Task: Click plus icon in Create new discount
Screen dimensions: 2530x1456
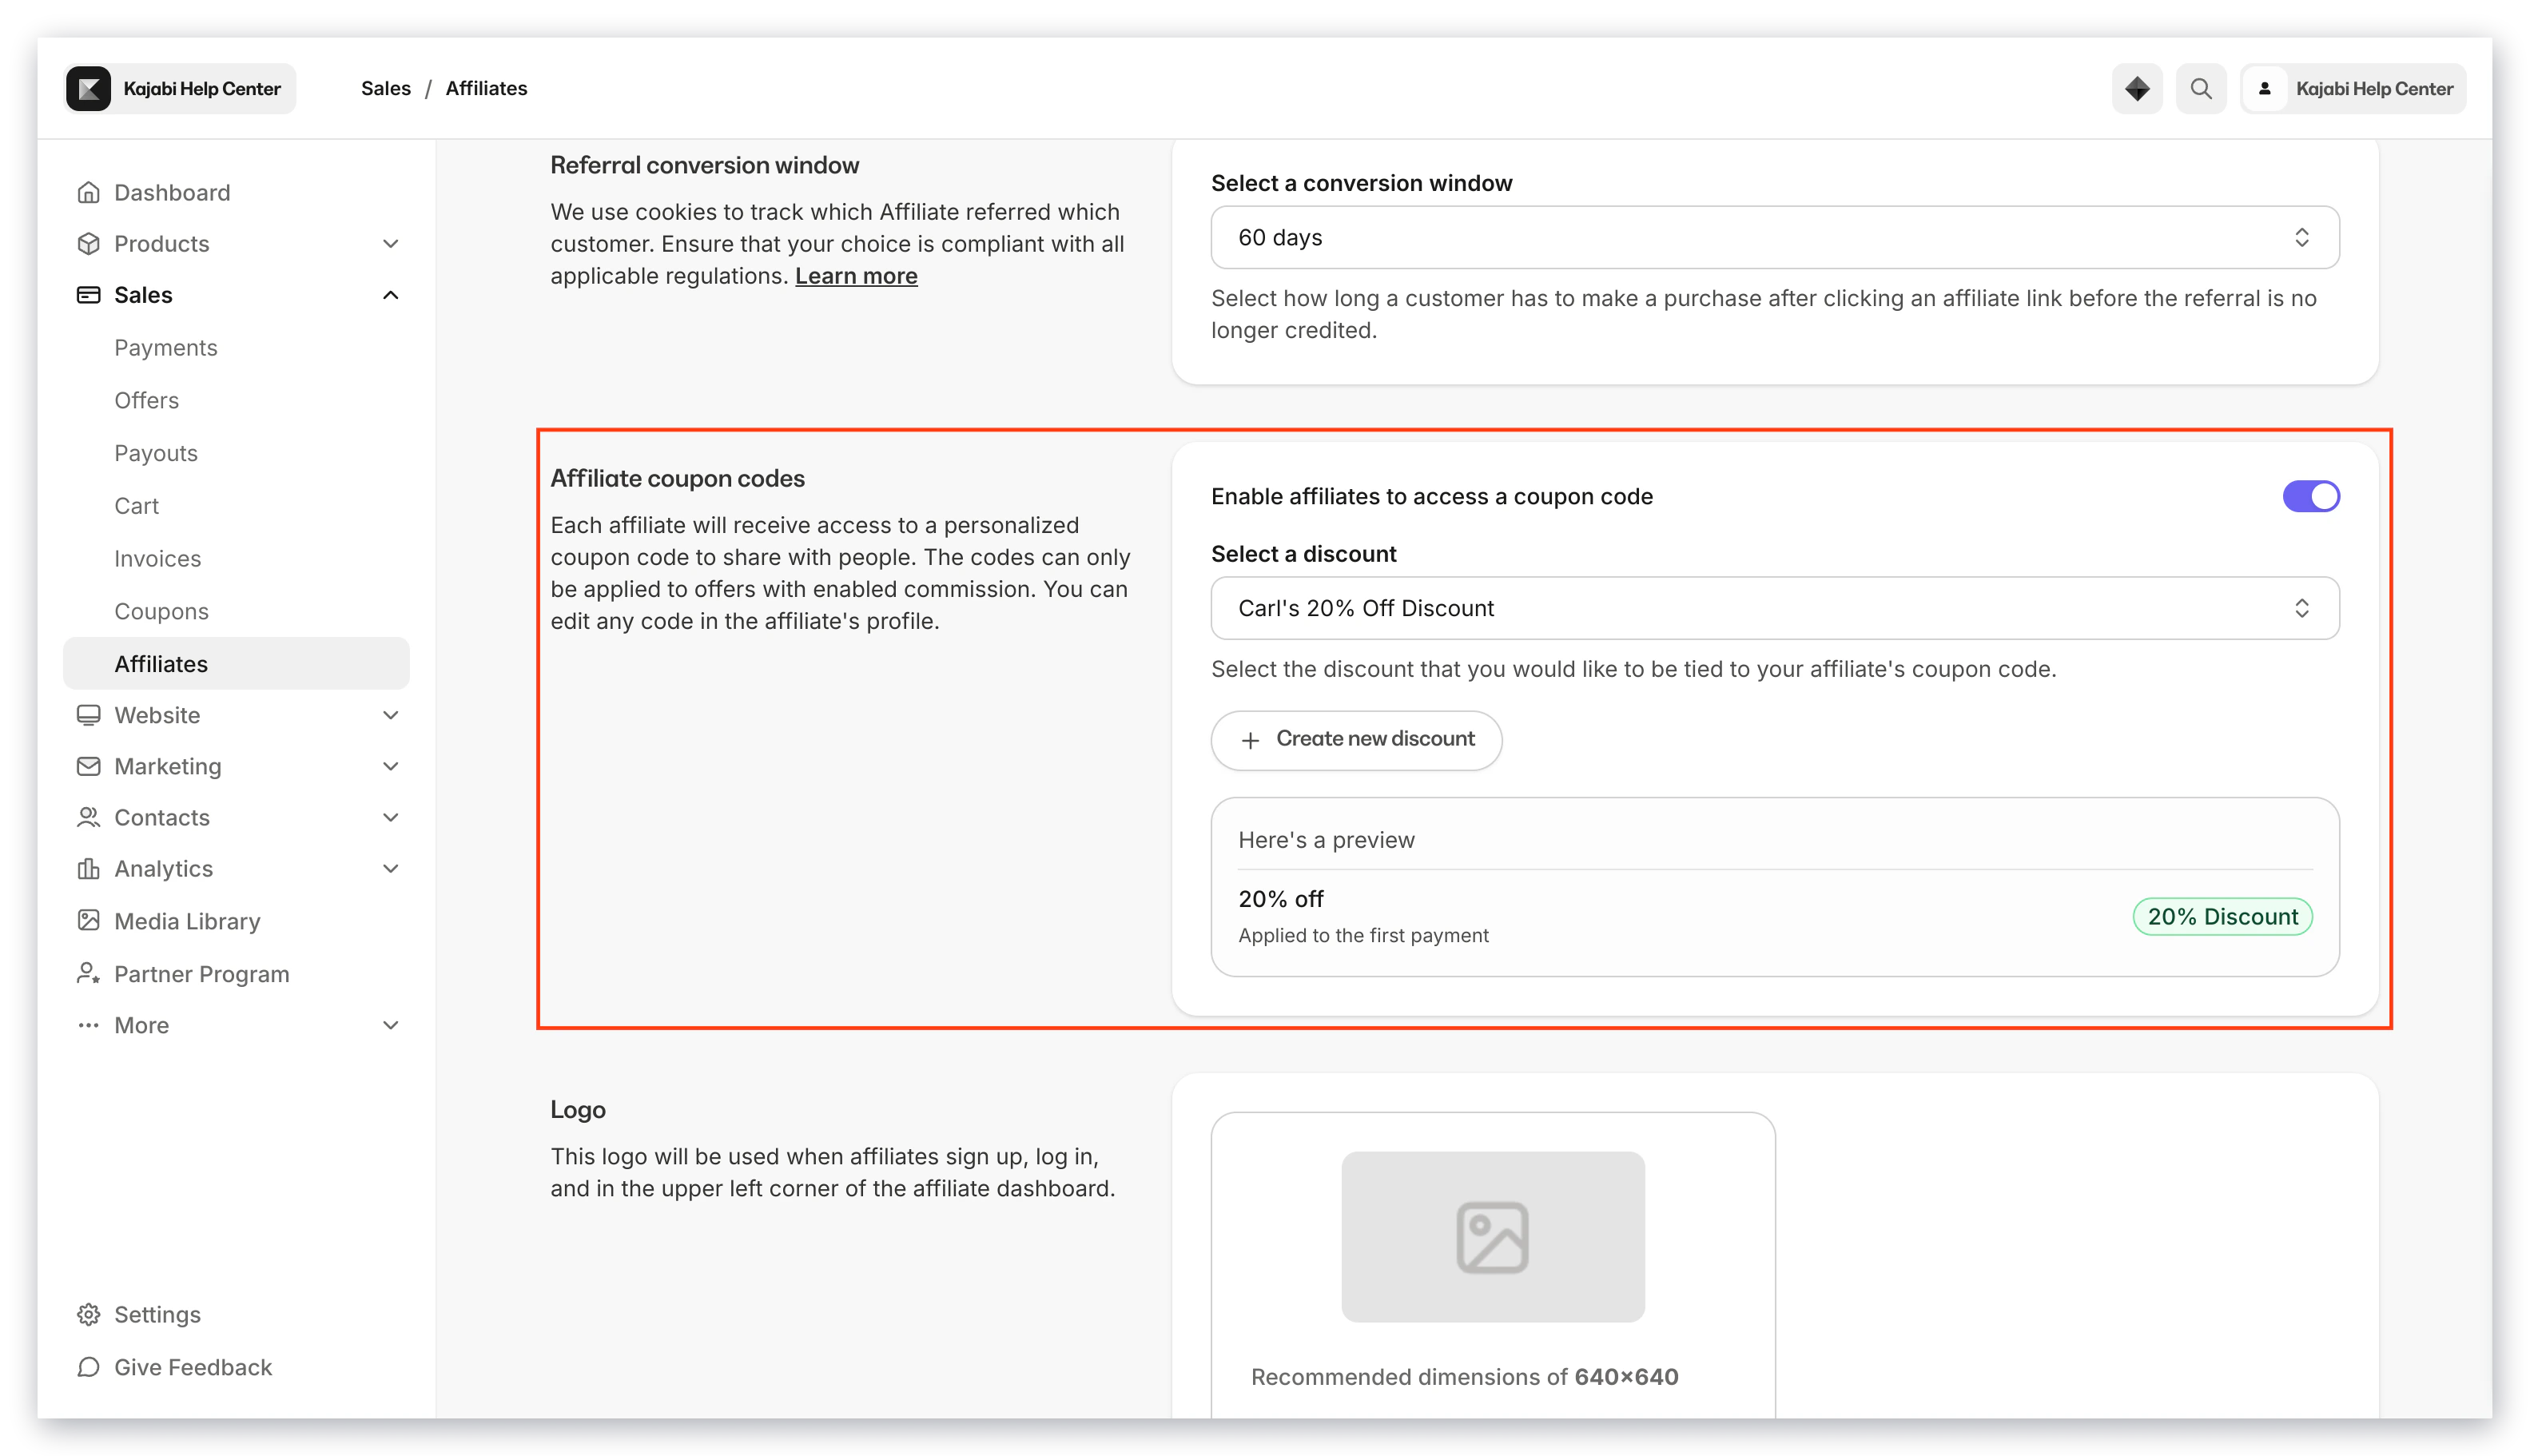Action: 1250,740
